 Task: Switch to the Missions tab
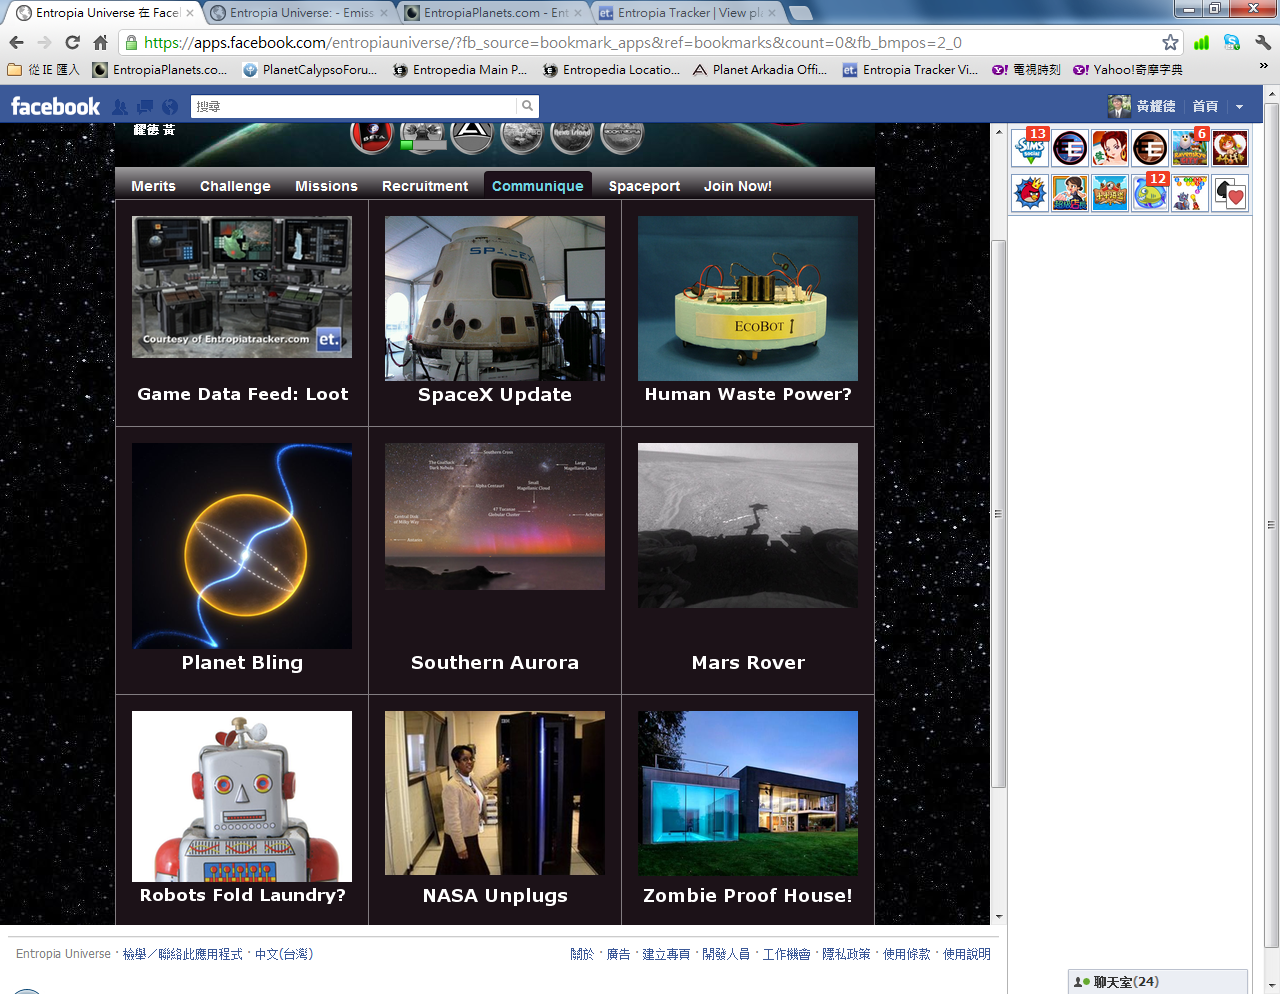[326, 186]
